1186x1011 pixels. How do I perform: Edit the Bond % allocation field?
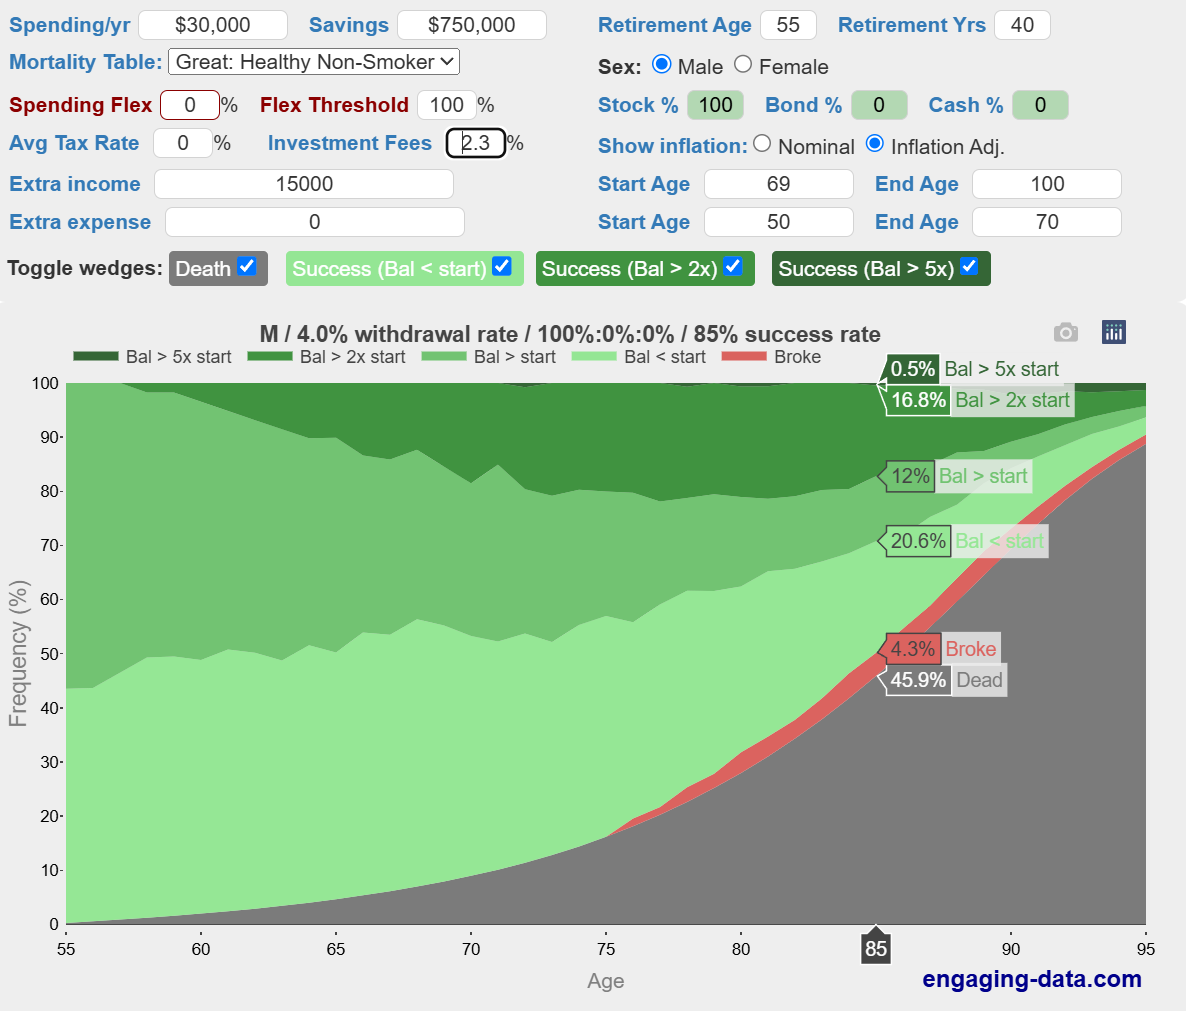[879, 105]
